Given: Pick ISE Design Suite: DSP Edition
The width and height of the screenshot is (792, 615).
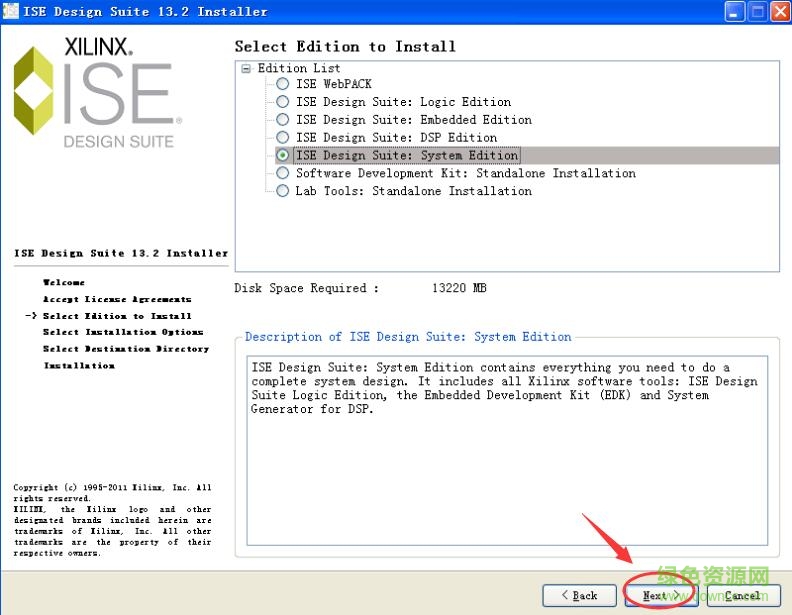Looking at the screenshot, I should point(283,138).
